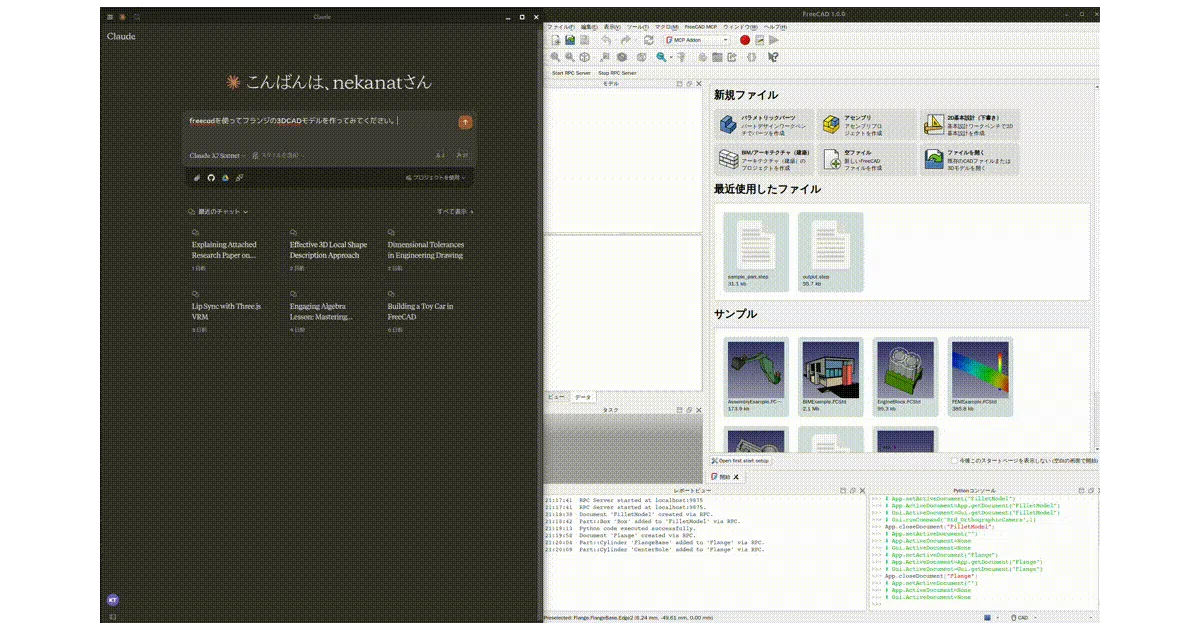Click the attachment paperclip icon in Claude

click(x=197, y=177)
